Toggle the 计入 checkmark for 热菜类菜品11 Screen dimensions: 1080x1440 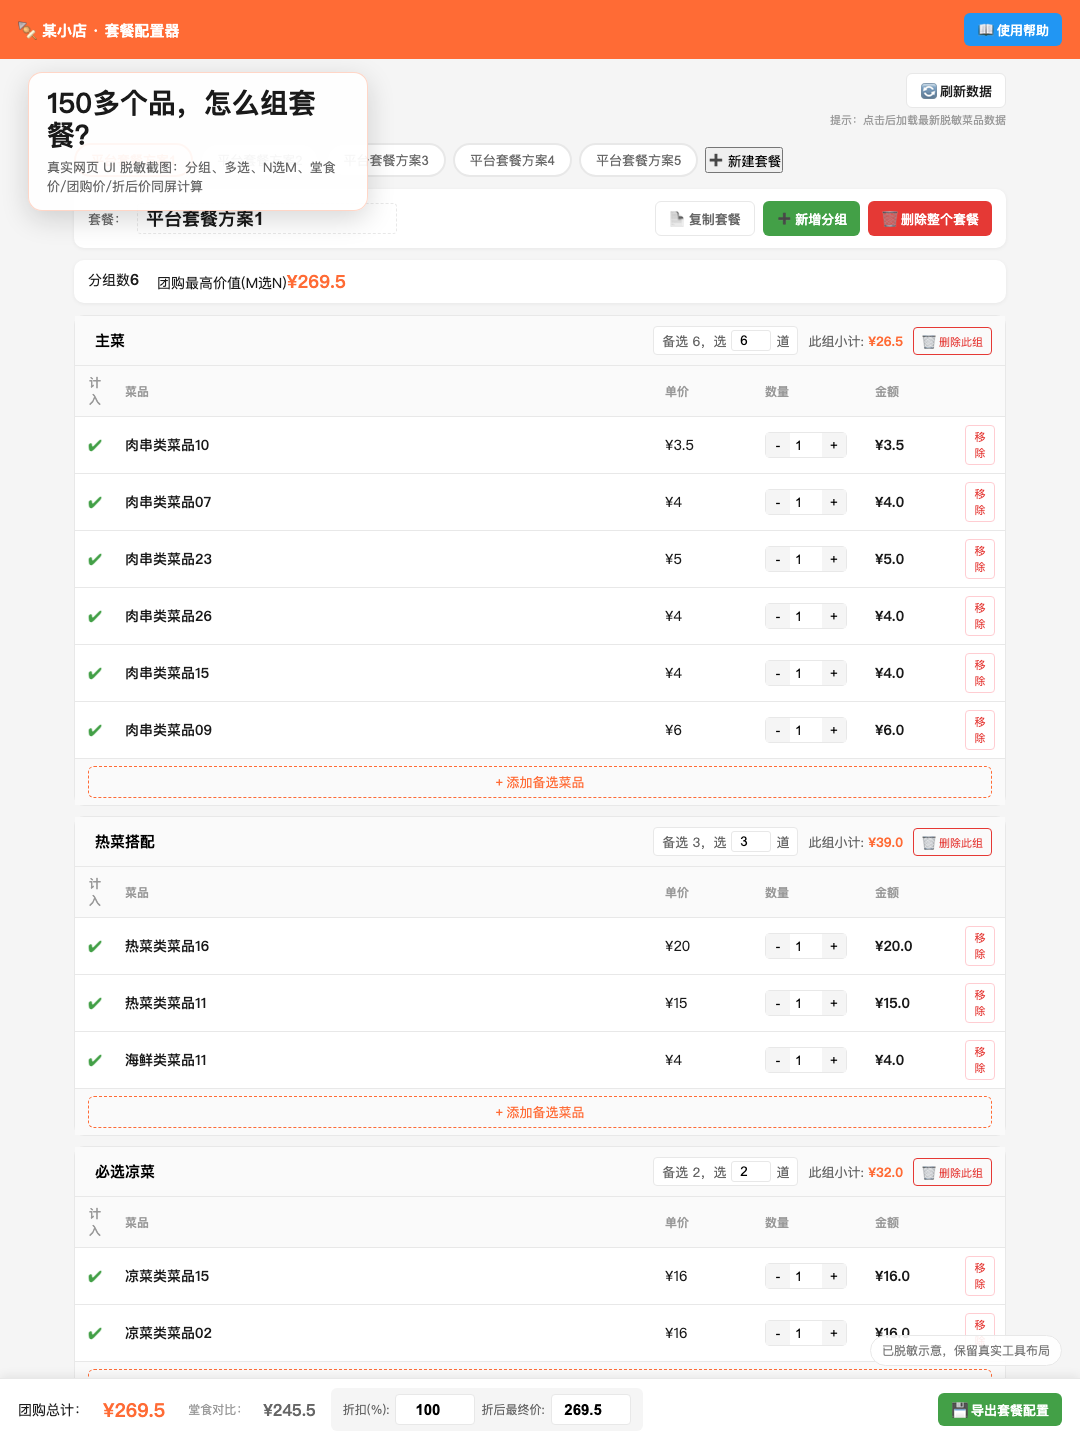coord(95,1003)
